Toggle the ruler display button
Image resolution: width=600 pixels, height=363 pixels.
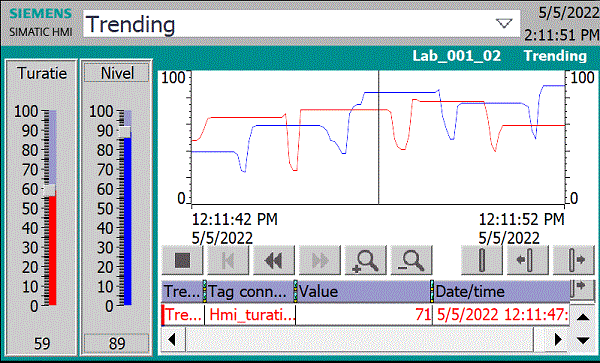[x=482, y=260]
